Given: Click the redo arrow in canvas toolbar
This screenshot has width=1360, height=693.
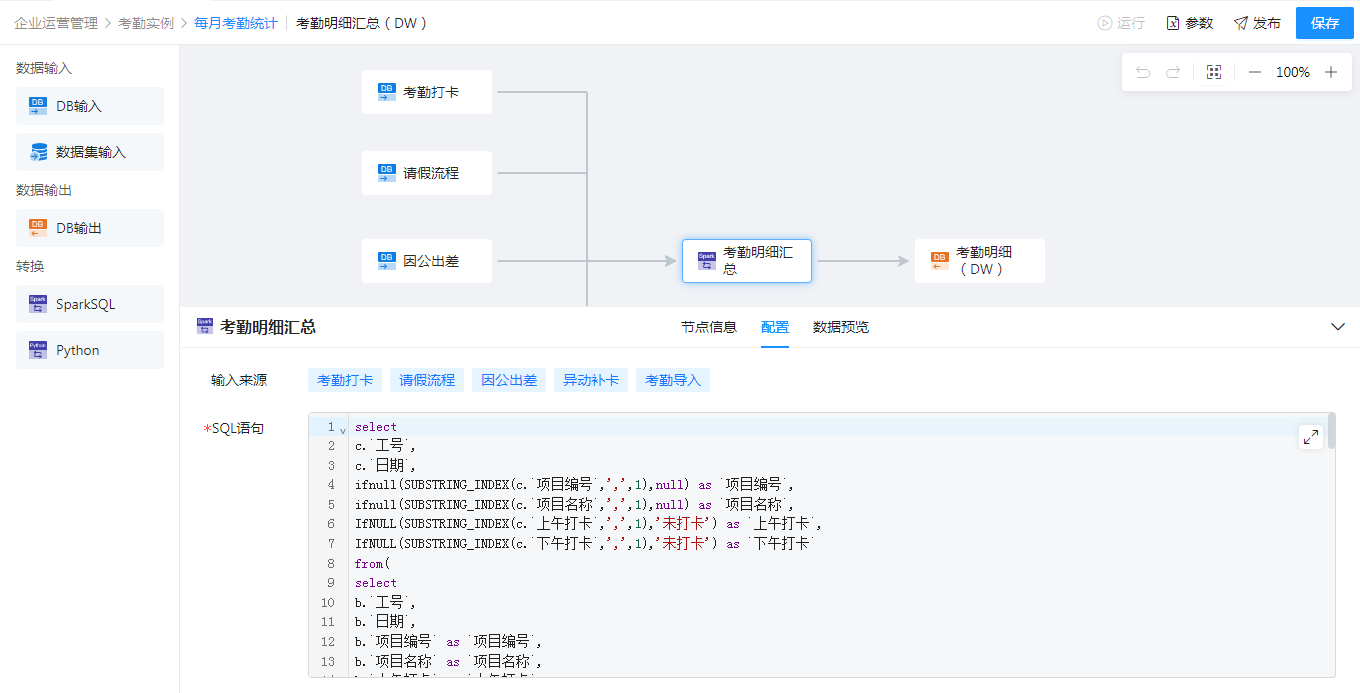Looking at the screenshot, I should (x=1173, y=72).
